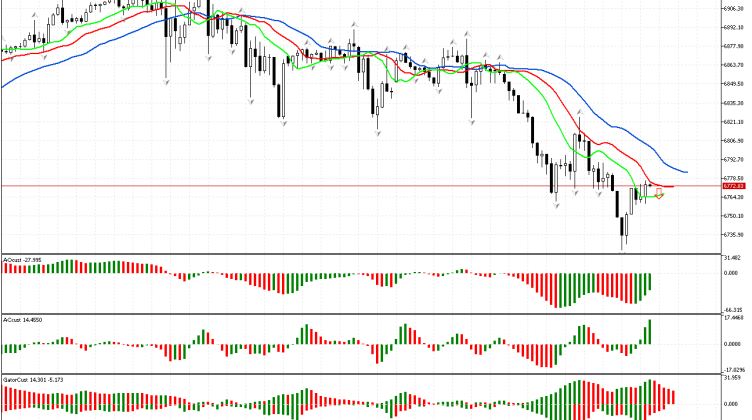This screenshot has width=752, height=420.
Task: Click the 6792.70 price axis label
Action: (735, 159)
